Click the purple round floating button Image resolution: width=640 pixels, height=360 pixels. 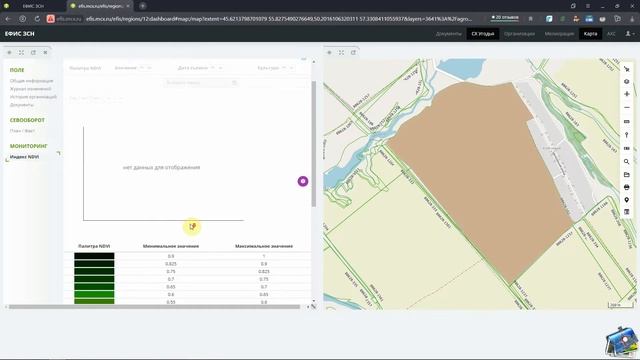click(303, 181)
